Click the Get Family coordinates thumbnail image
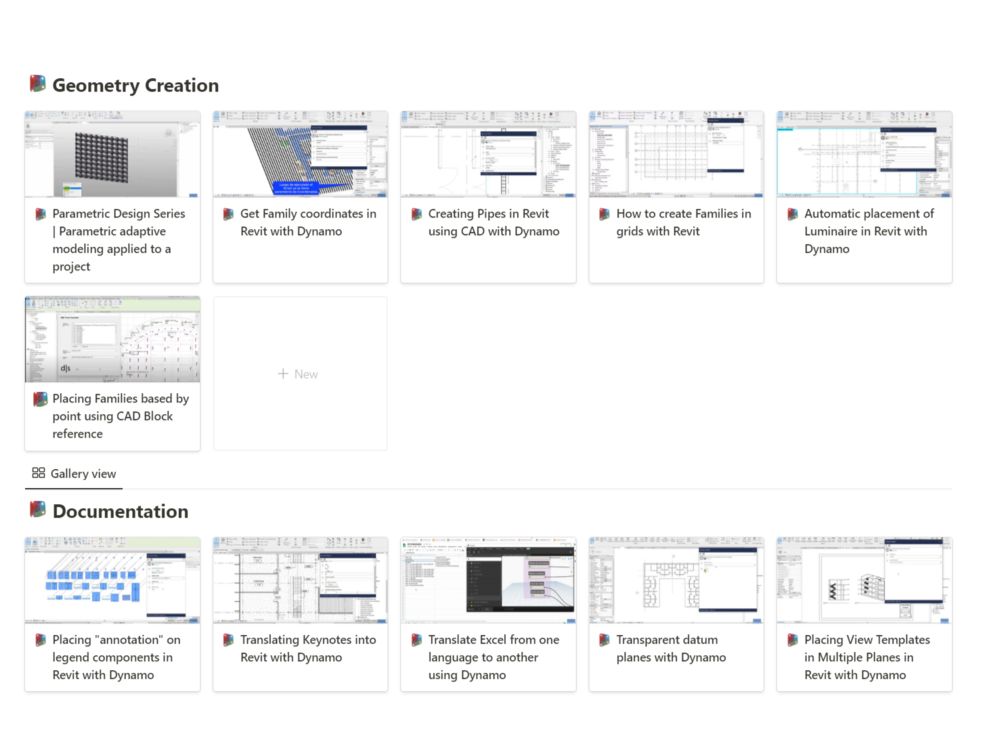 click(x=300, y=154)
